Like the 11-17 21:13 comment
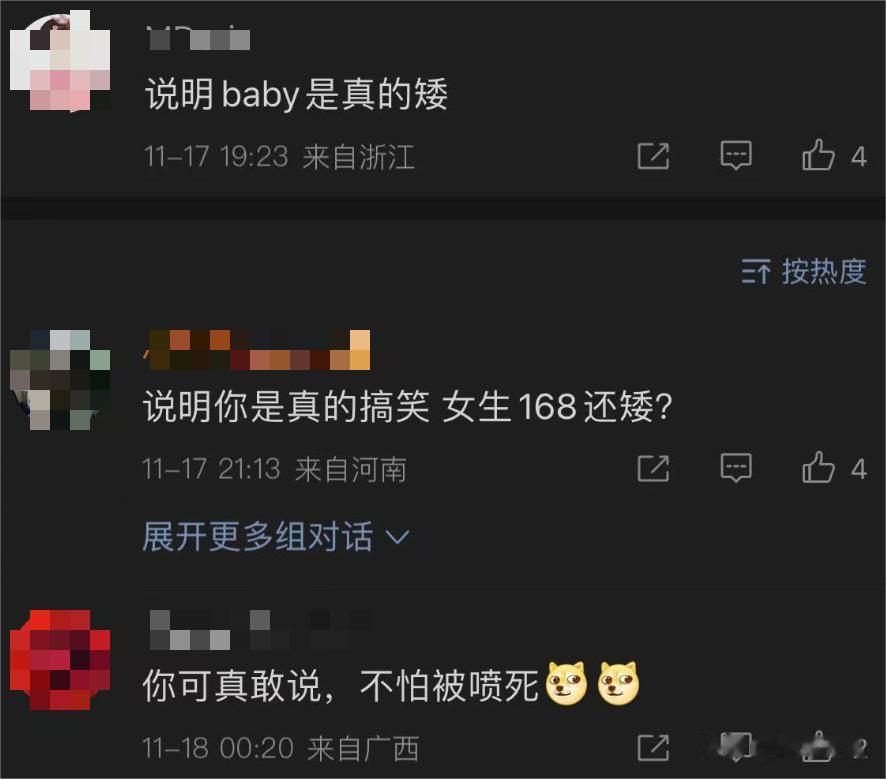 click(818, 467)
